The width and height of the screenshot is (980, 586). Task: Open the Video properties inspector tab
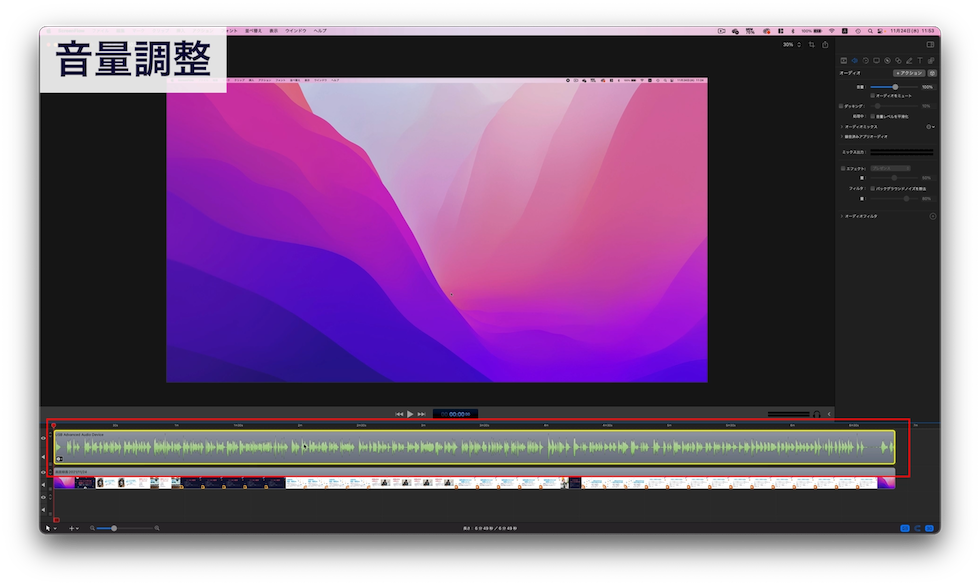tap(843, 60)
